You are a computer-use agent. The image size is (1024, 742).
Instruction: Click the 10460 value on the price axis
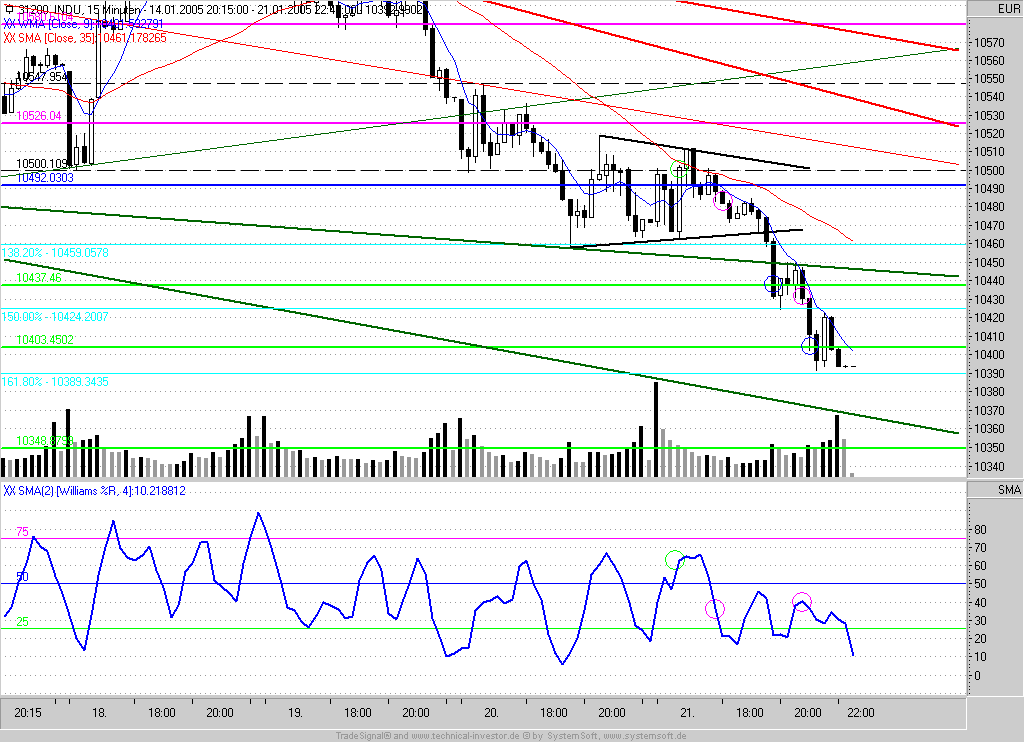coord(989,244)
